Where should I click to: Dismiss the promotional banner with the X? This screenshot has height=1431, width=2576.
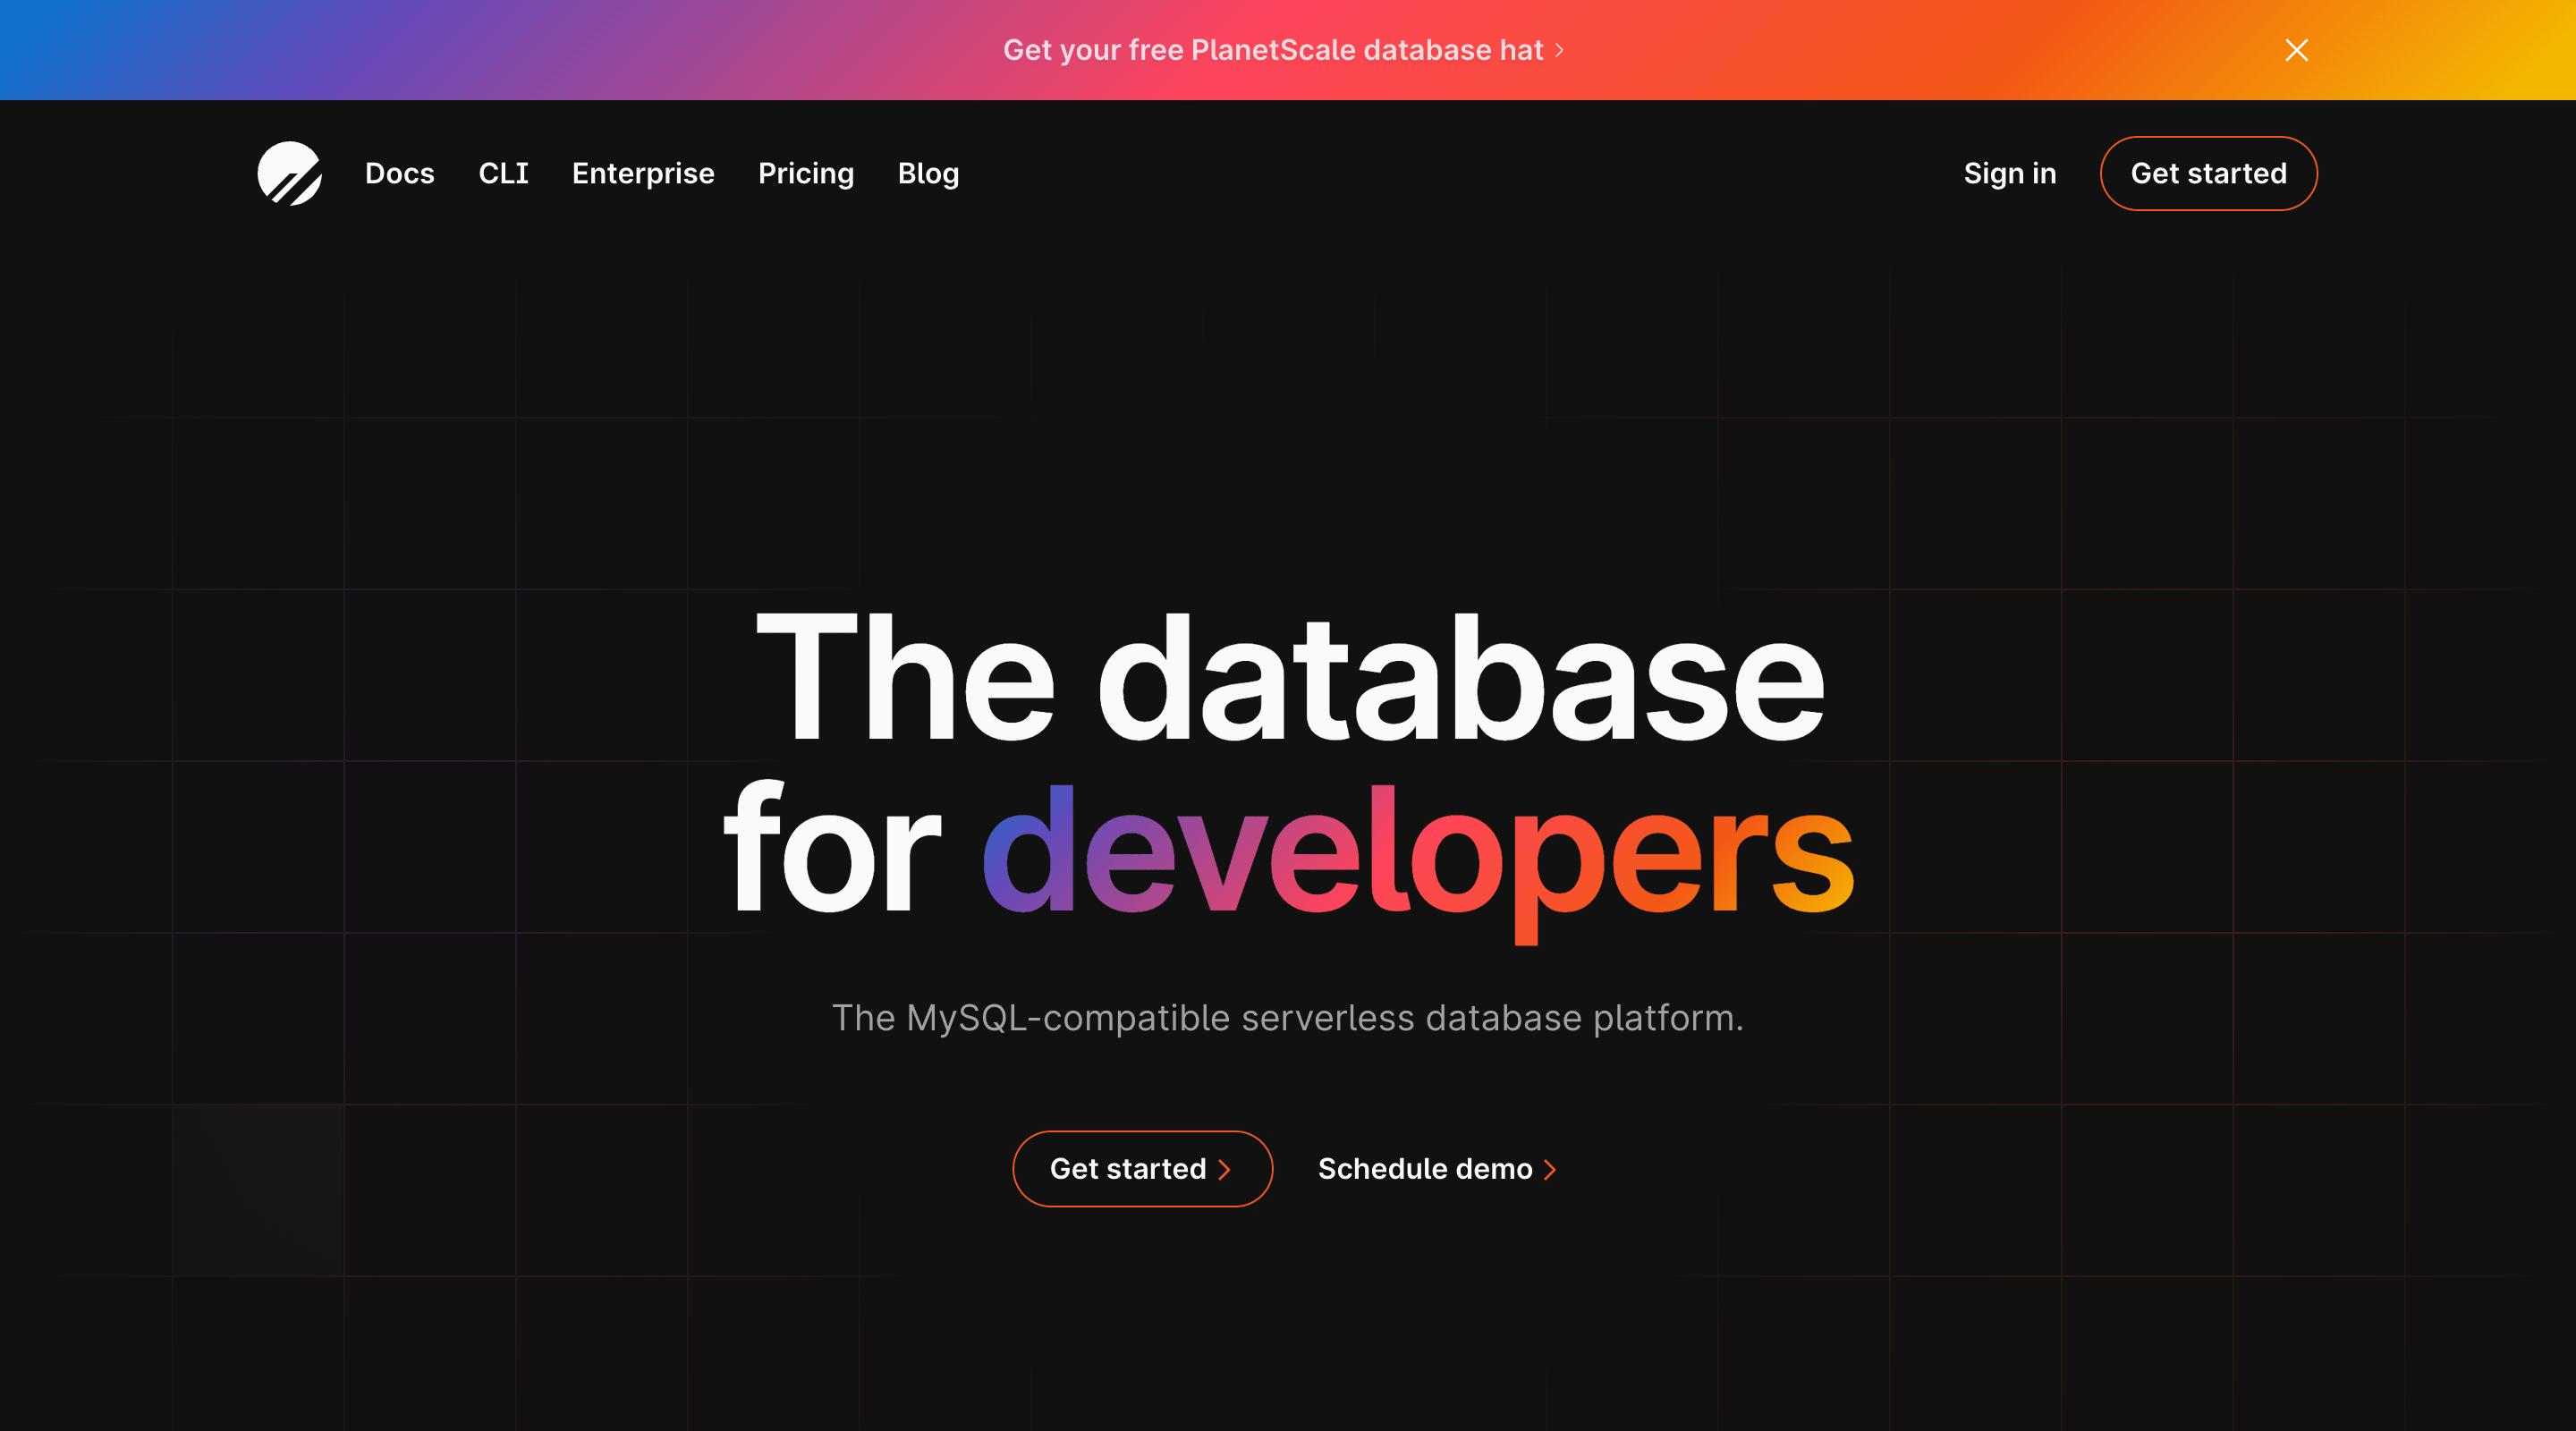pyautogui.click(x=2296, y=50)
